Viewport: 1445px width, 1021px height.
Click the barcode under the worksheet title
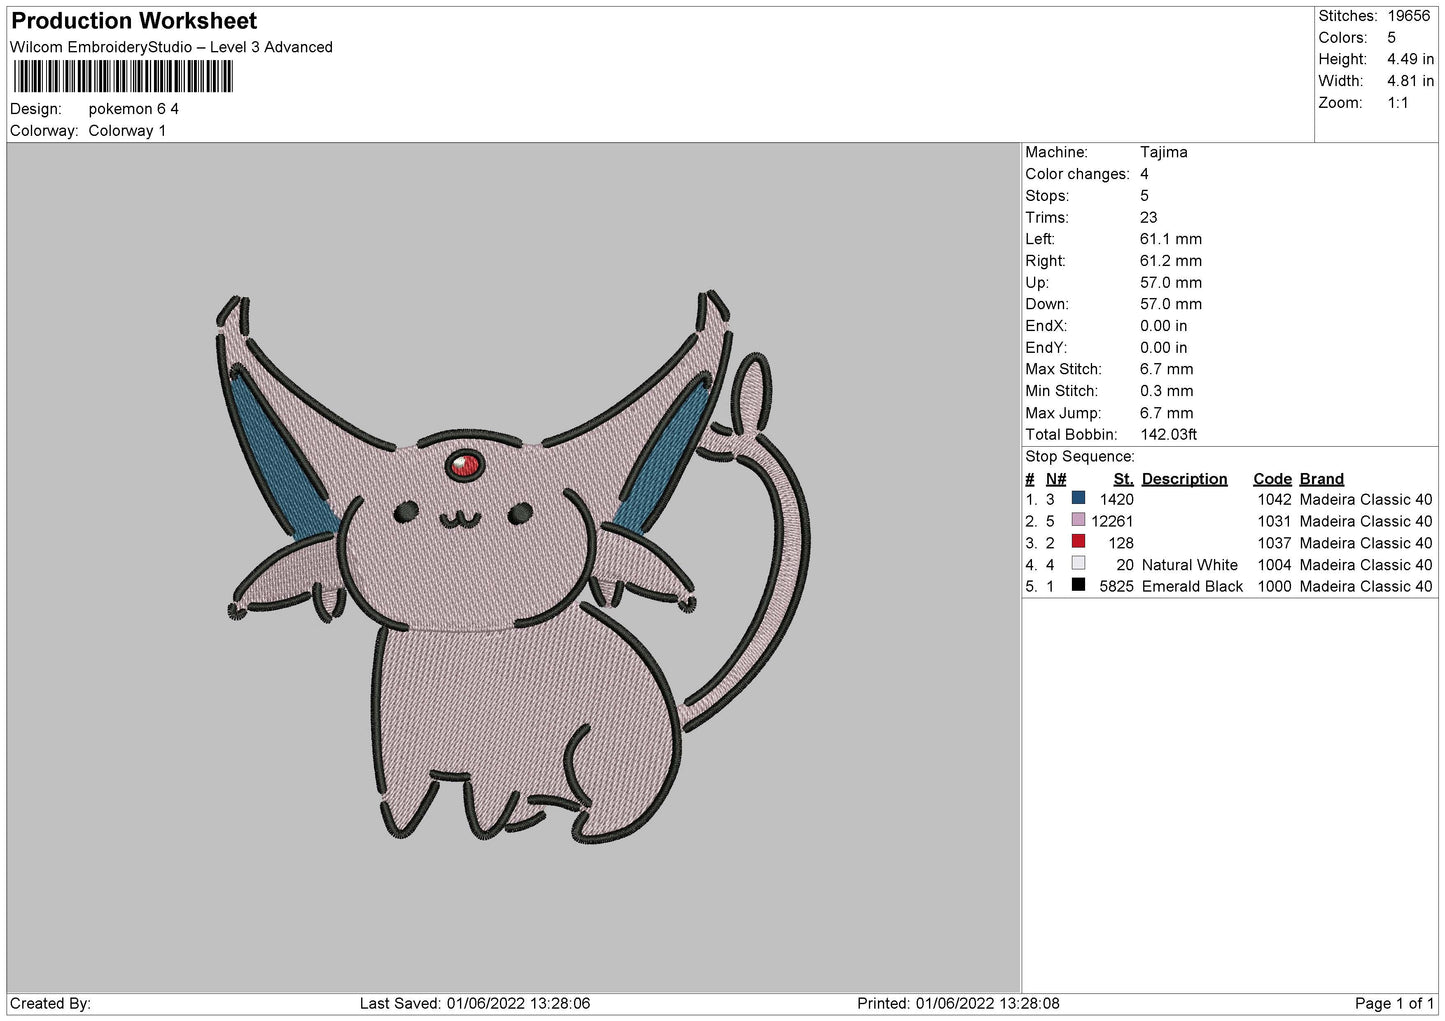click(123, 77)
